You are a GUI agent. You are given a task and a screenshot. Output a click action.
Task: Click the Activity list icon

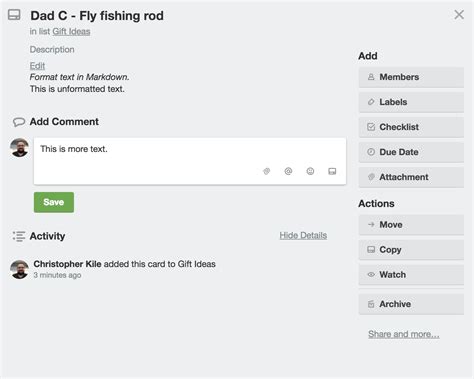(19, 236)
